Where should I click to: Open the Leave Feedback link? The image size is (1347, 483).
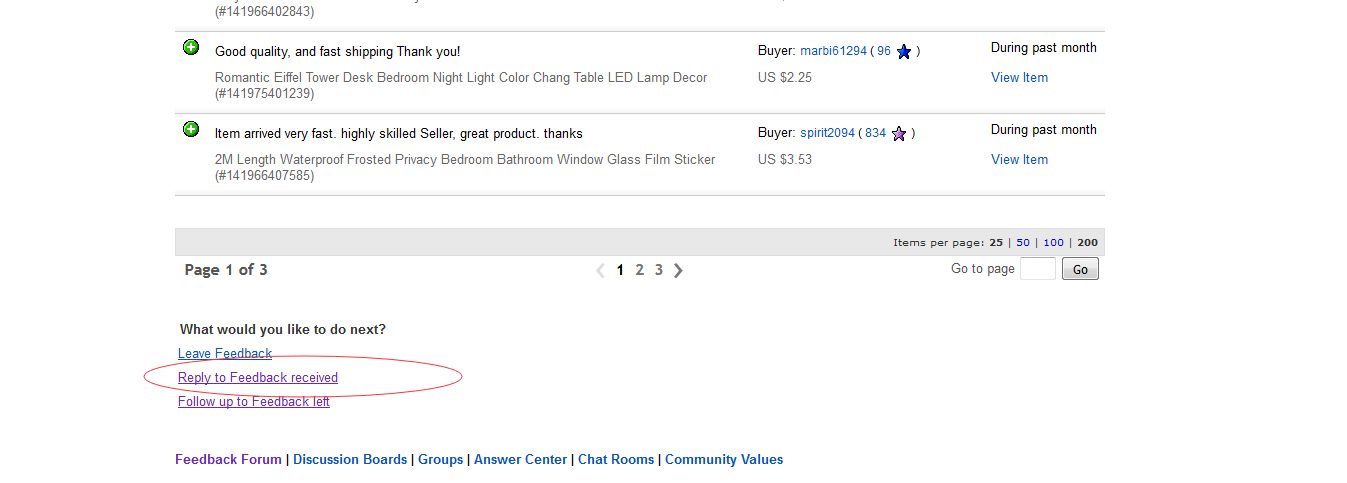tap(225, 353)
